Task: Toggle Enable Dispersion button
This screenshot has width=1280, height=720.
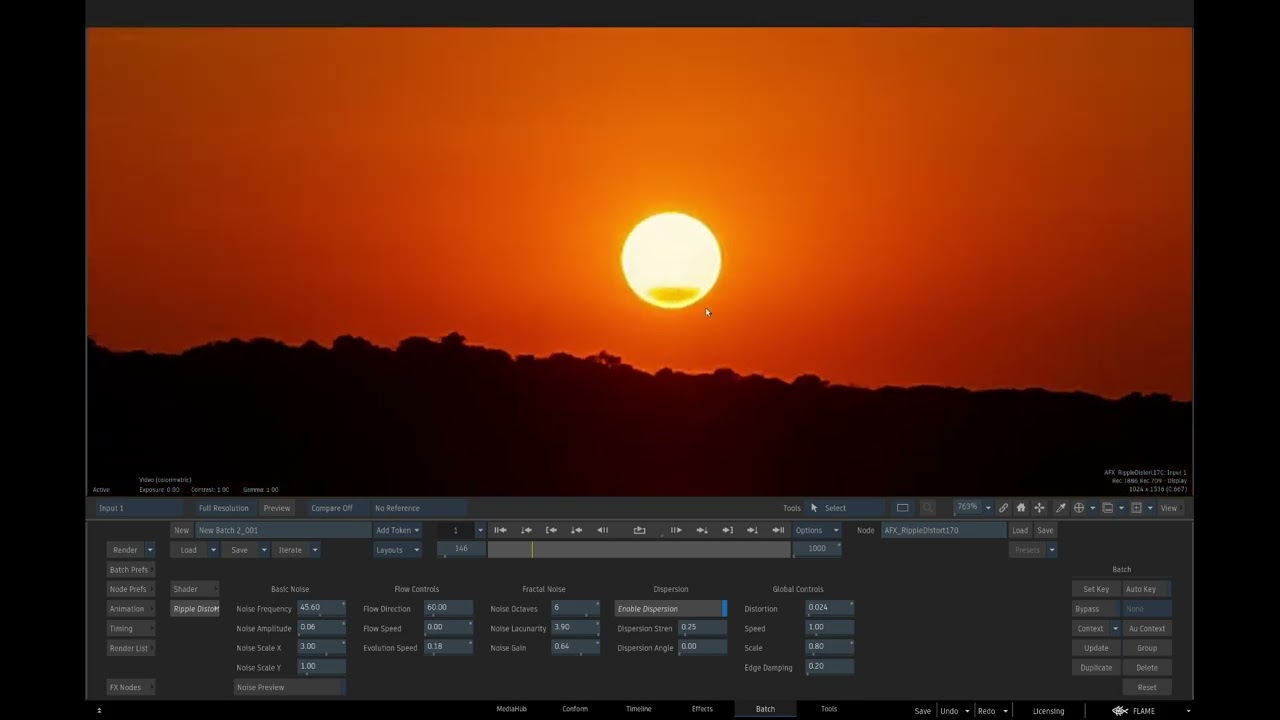Action: (669, 609)
